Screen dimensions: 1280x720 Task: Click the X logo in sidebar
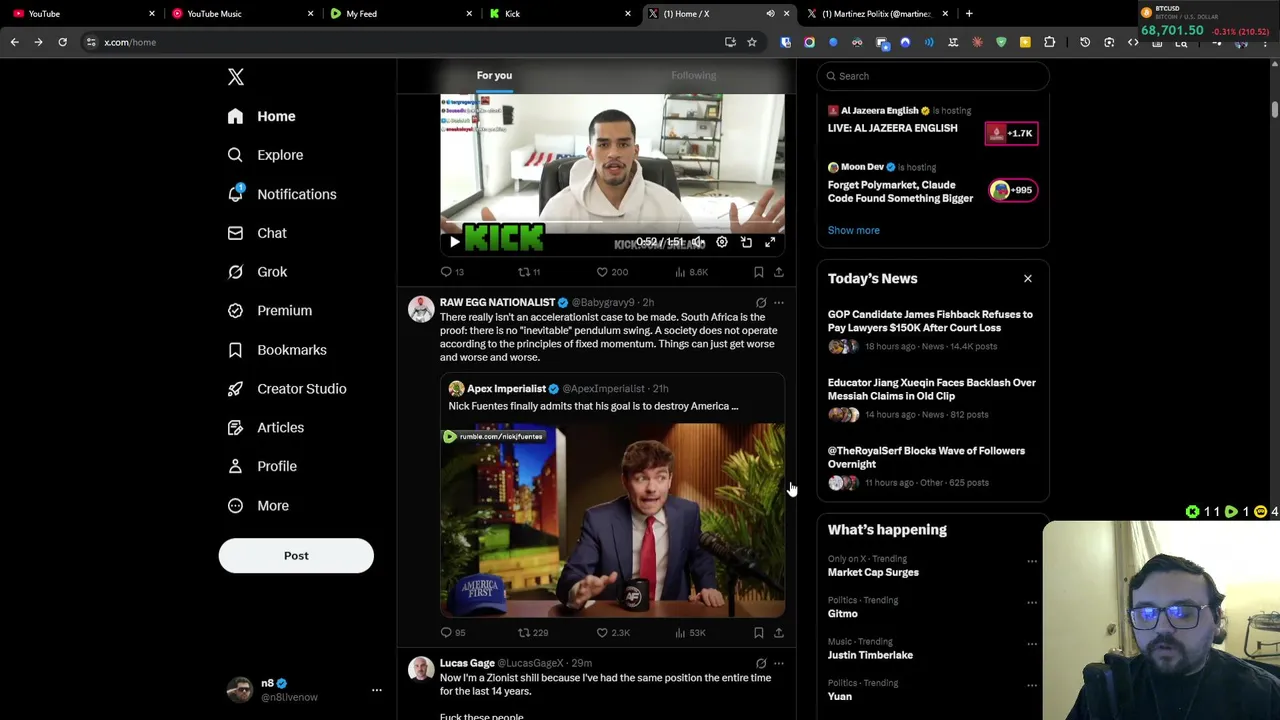click(x=236, y=77)
